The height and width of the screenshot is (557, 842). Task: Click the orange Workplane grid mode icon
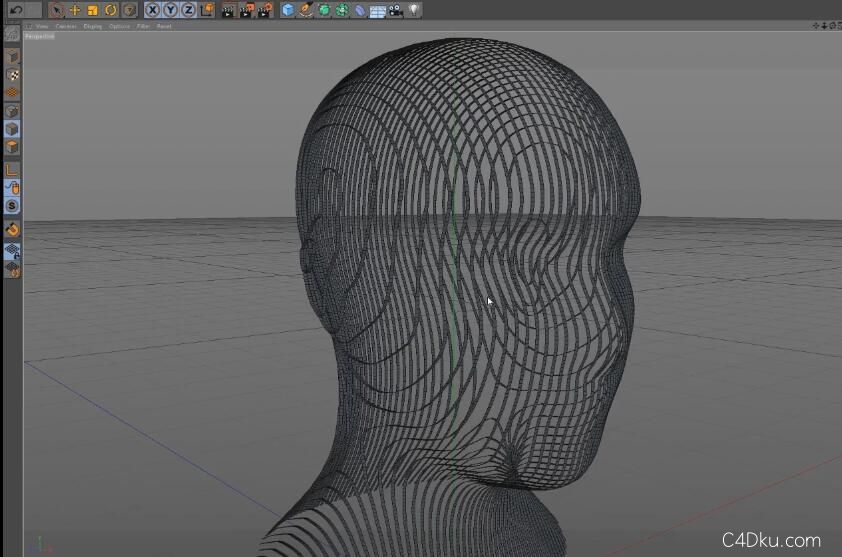(12, 92)
